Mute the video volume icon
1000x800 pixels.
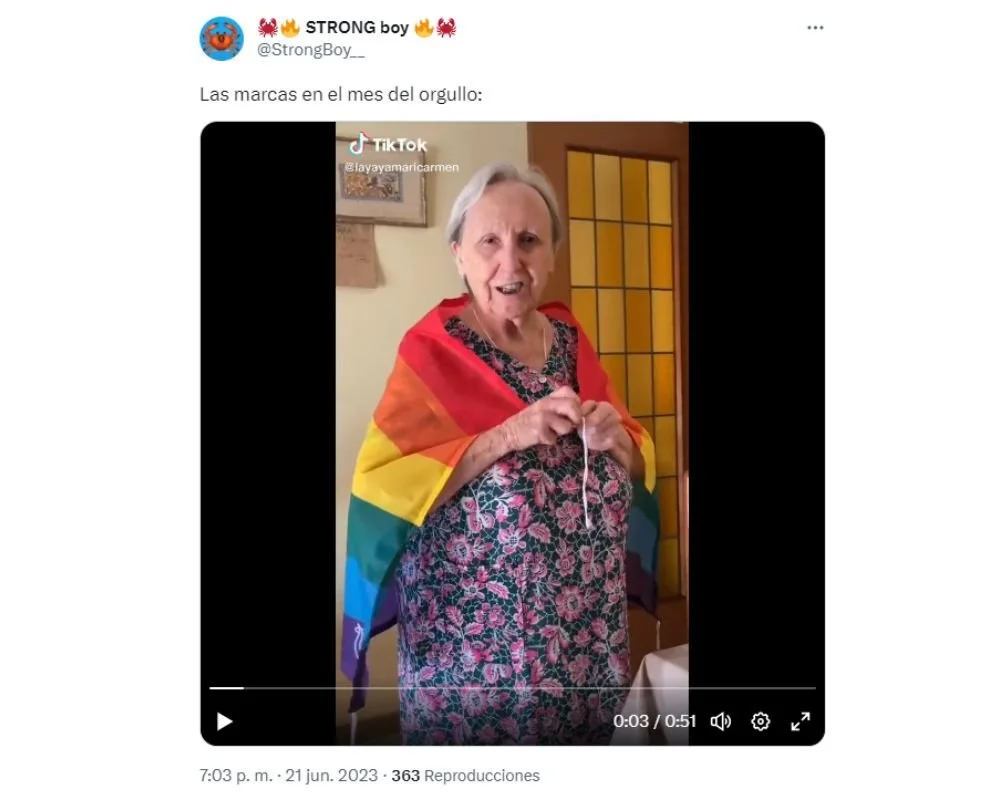coord(721,722)
